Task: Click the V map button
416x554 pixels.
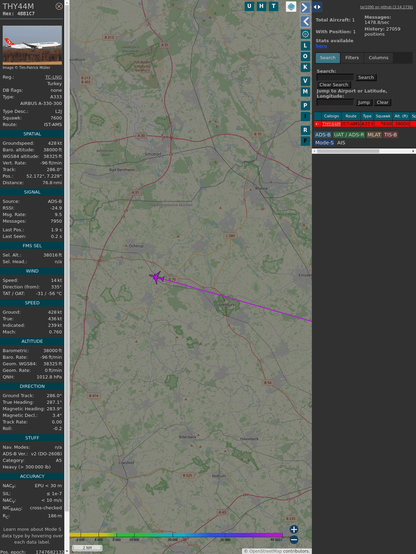Action: click(305, 81)
